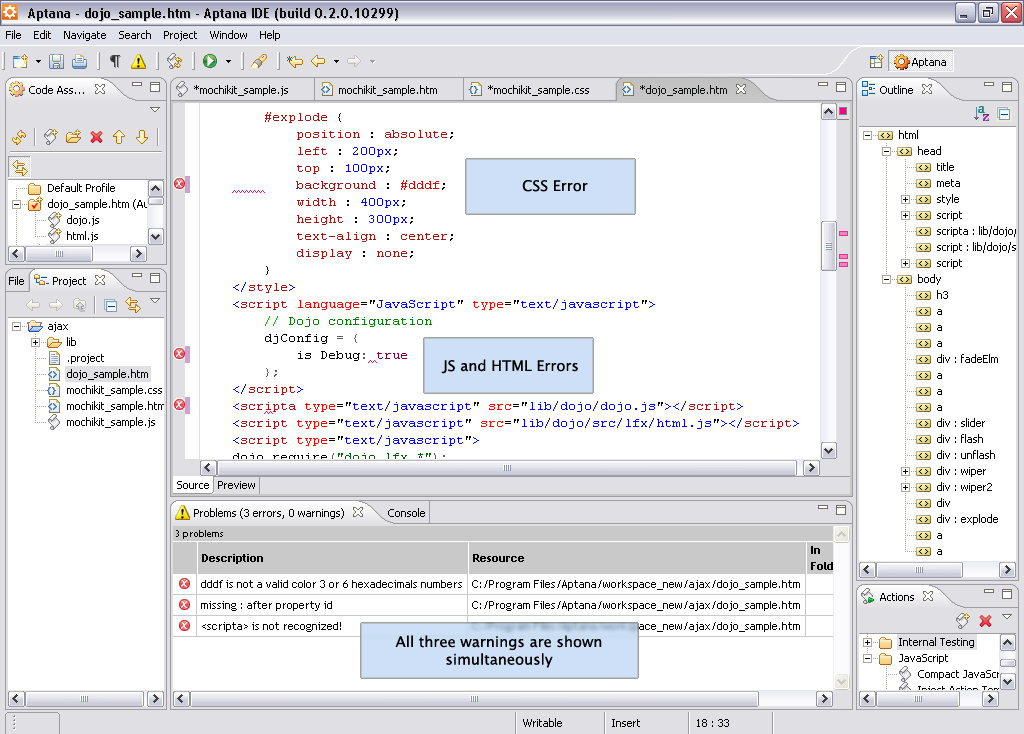Click the error marker beside the scripta line
This screenshot has width=1024, height=734.
coord(180,405)
